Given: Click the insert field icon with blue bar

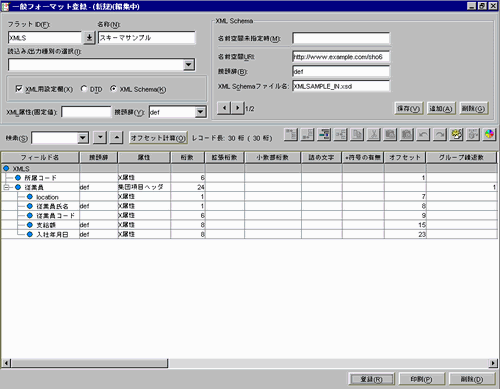Looking at the screenshot, I should pos(324,135).
